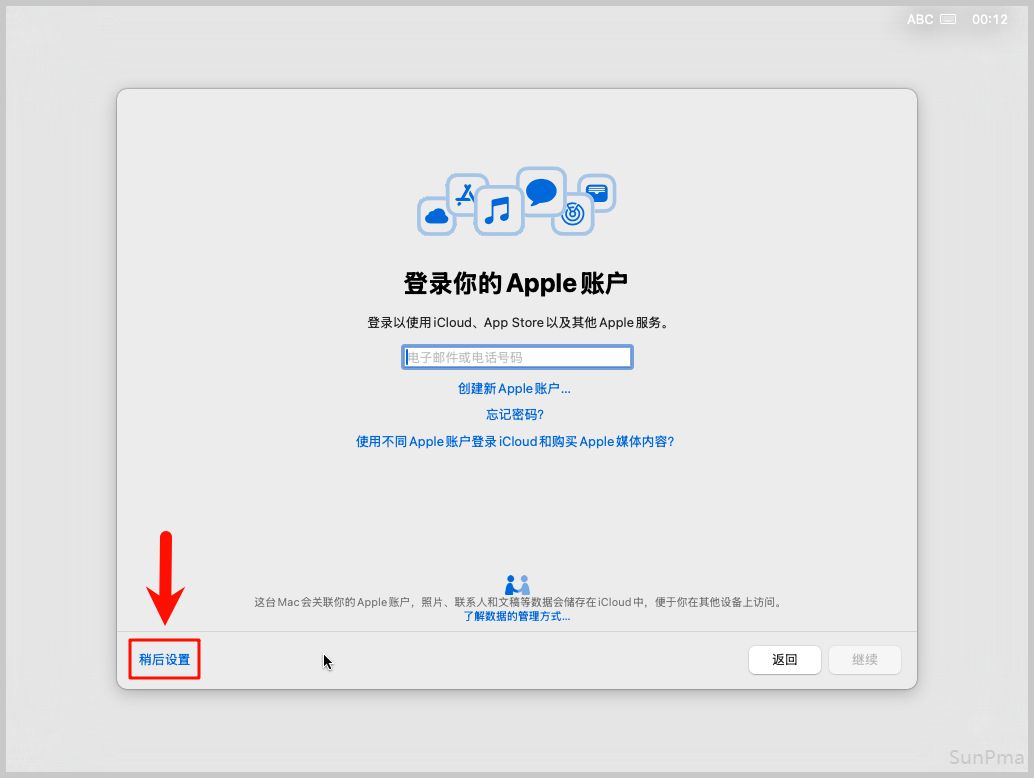Image resolution: width=1034 pixels, height=778 pixels.
Task: Click the keyboard icon in menu bar
Action: [948, 19]
